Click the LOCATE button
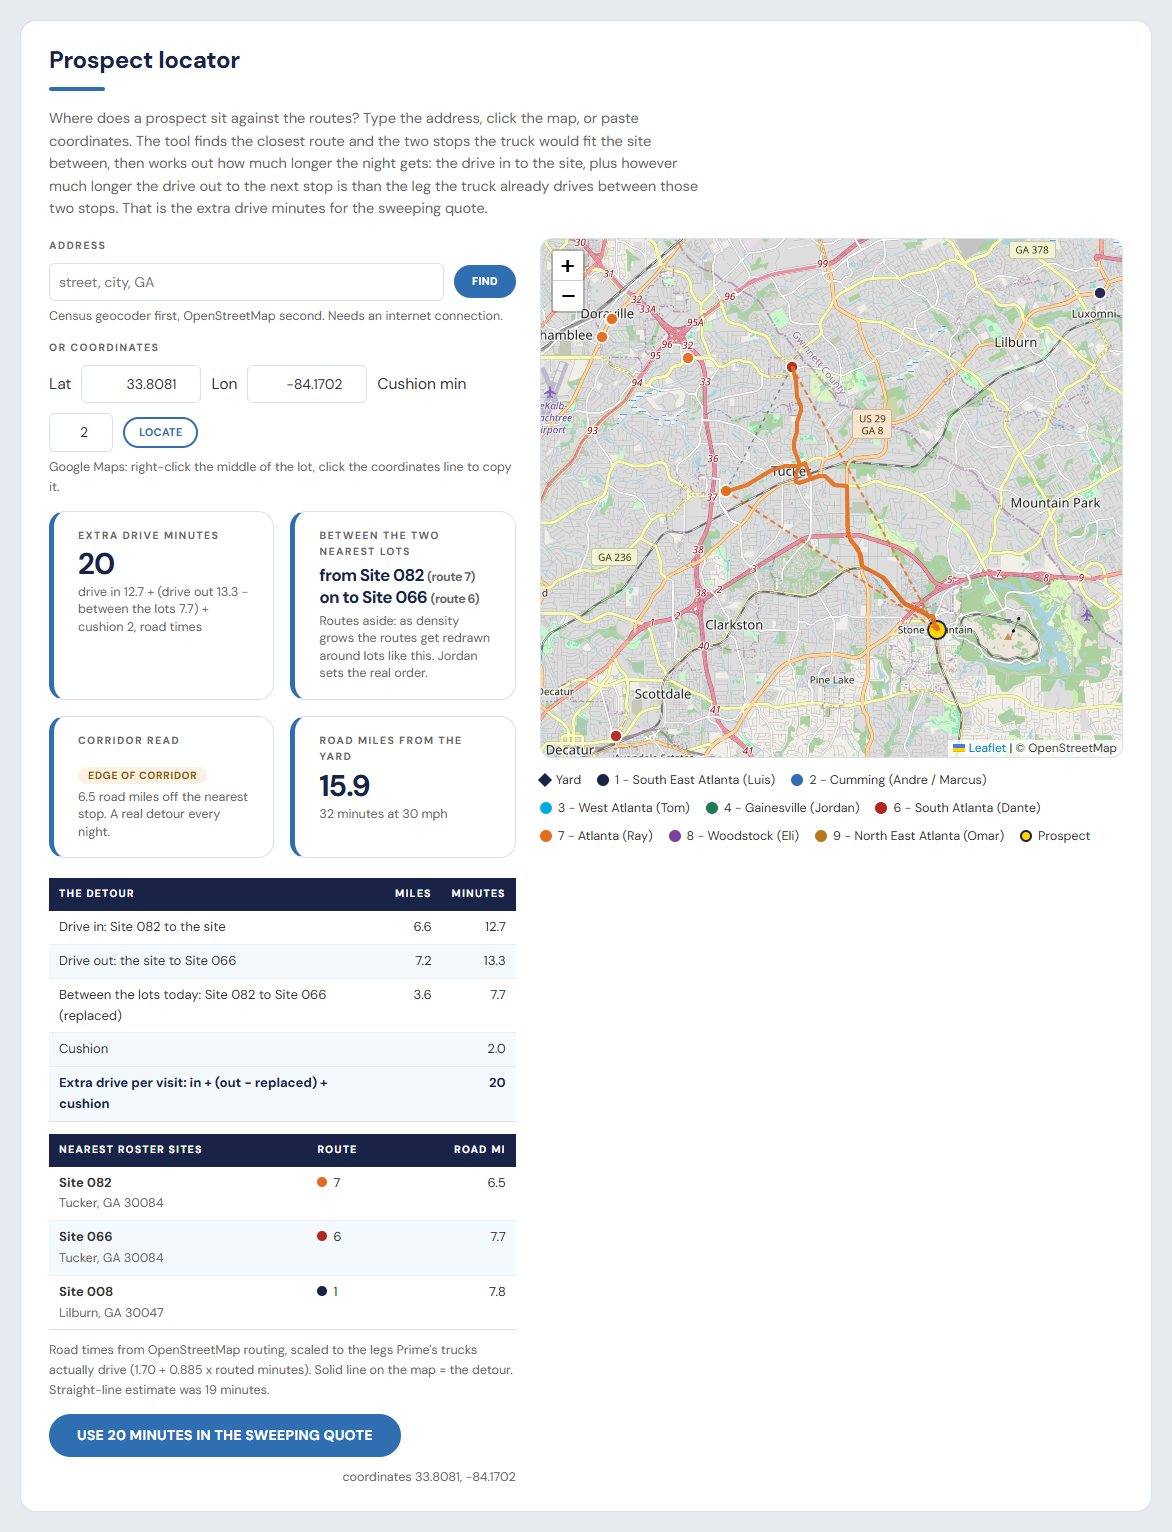1172x1532 pixels. (160, 432)
